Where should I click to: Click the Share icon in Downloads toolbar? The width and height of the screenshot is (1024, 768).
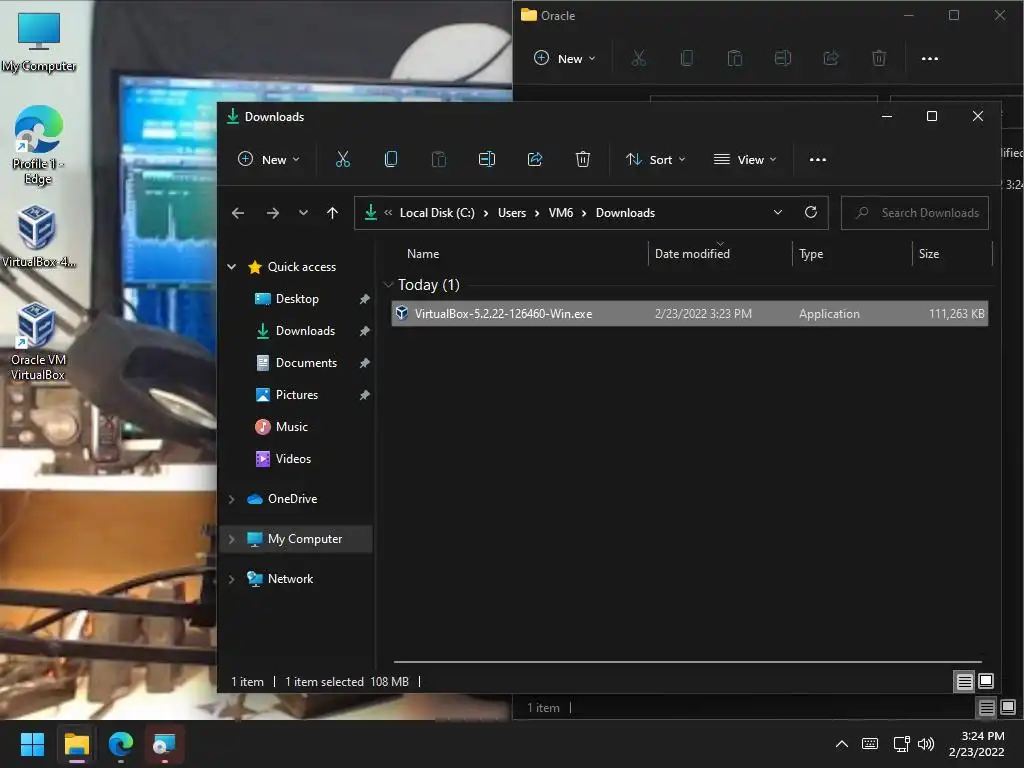[x=535, y=159]
